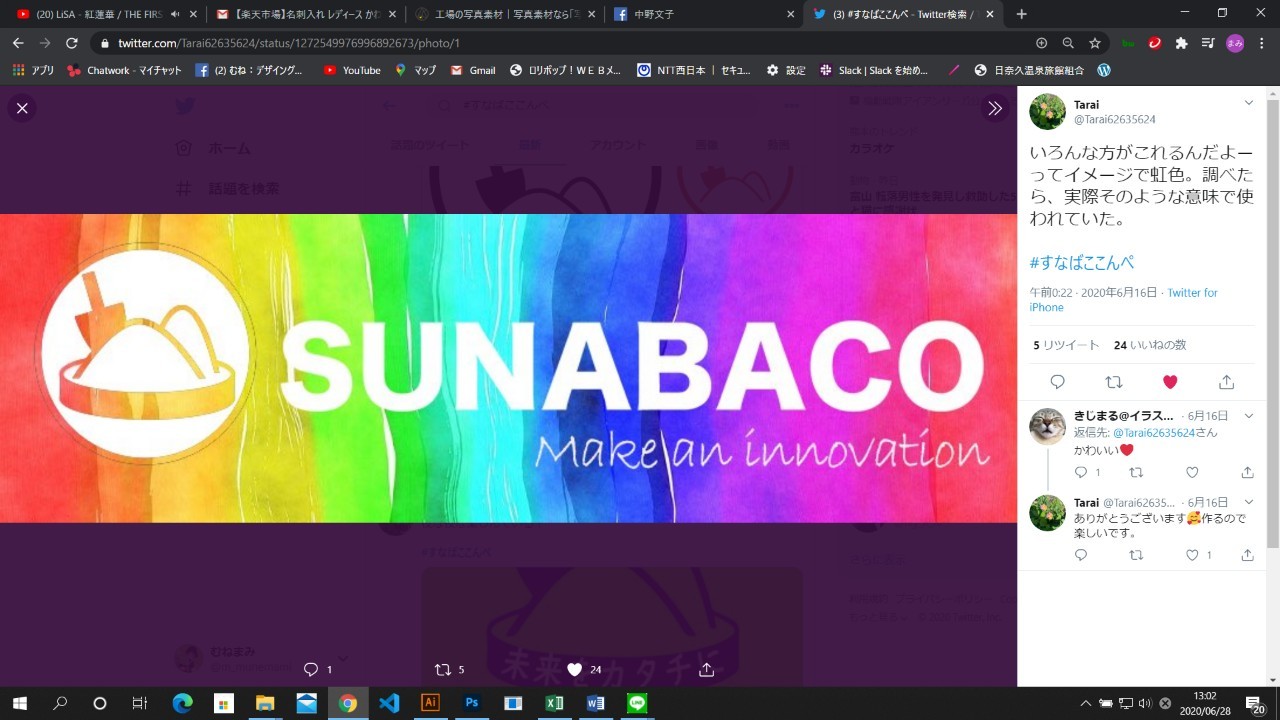Open the Windows Start menu
Screen dimensions: 1280x720
pyautogui.click(x=19, y=703)
